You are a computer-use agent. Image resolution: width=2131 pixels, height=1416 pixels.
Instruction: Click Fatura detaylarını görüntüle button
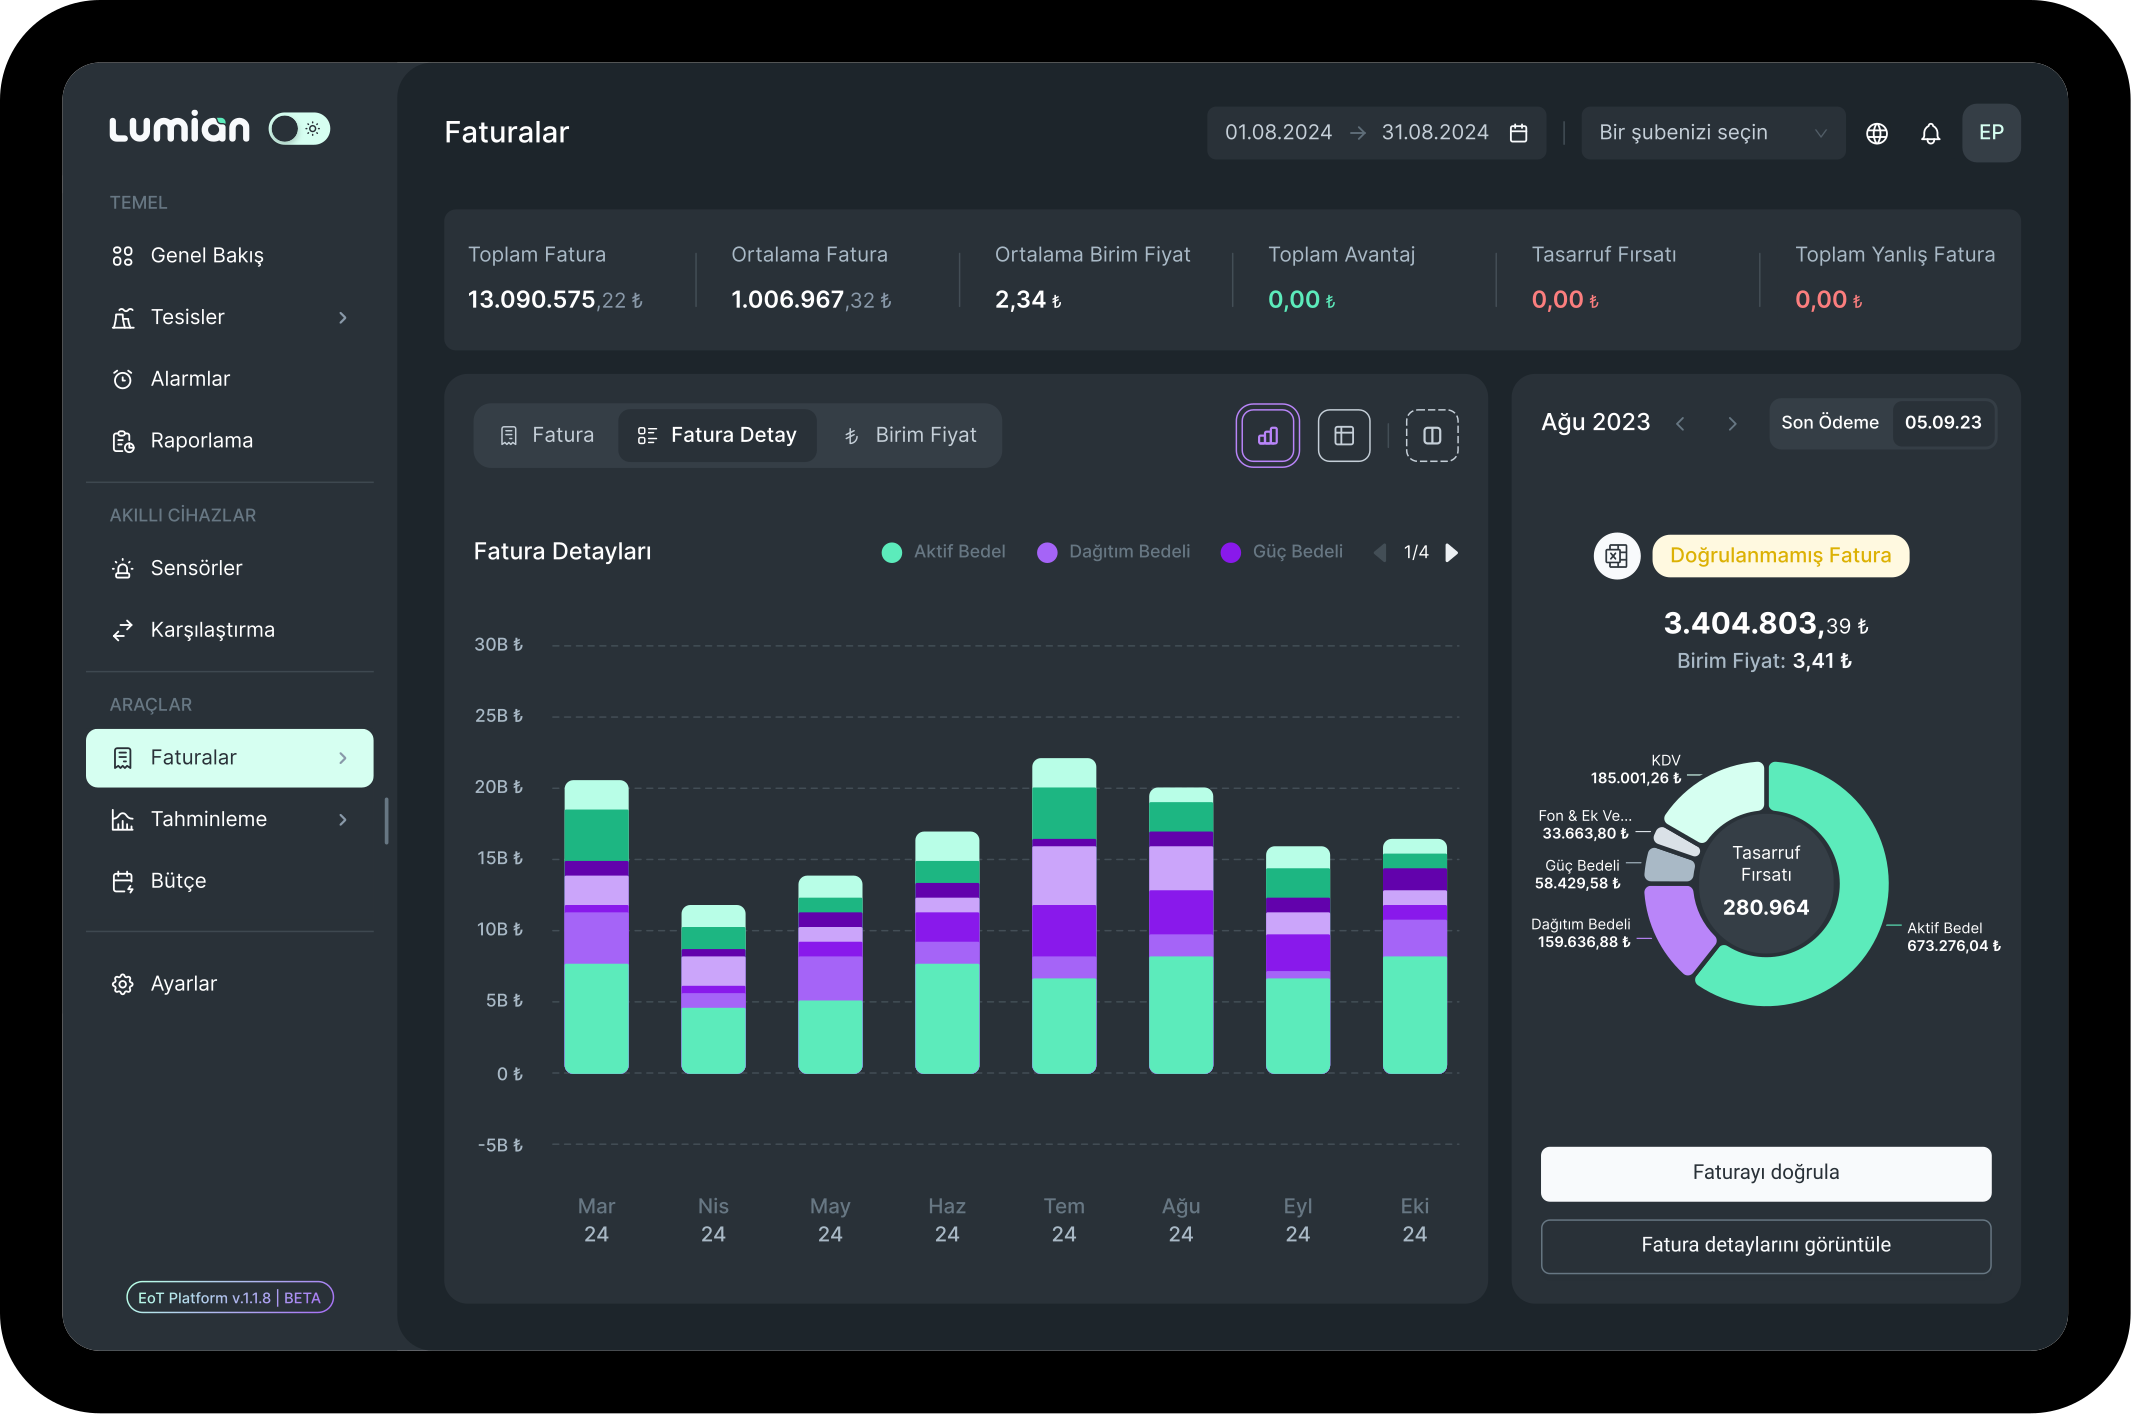click(1765, 1246)
